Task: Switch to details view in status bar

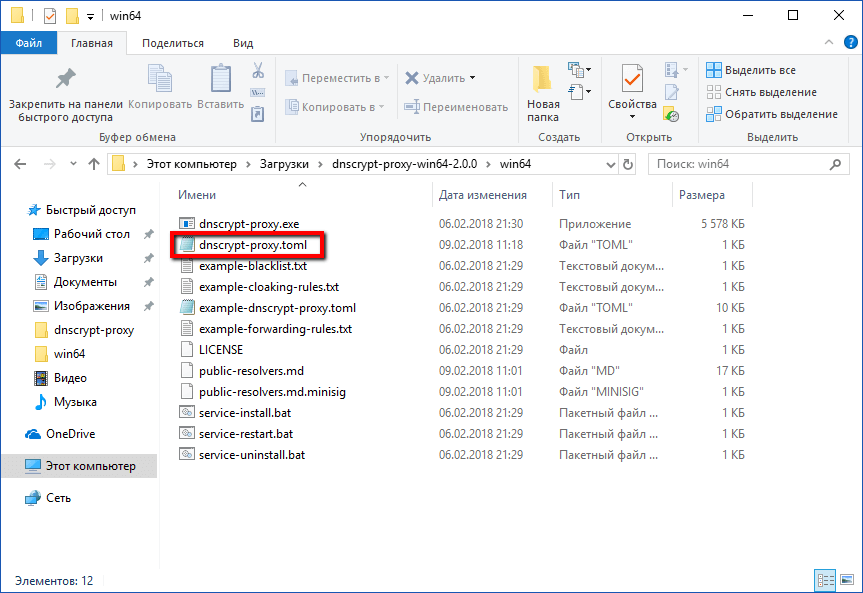Action: coord(825,580)
